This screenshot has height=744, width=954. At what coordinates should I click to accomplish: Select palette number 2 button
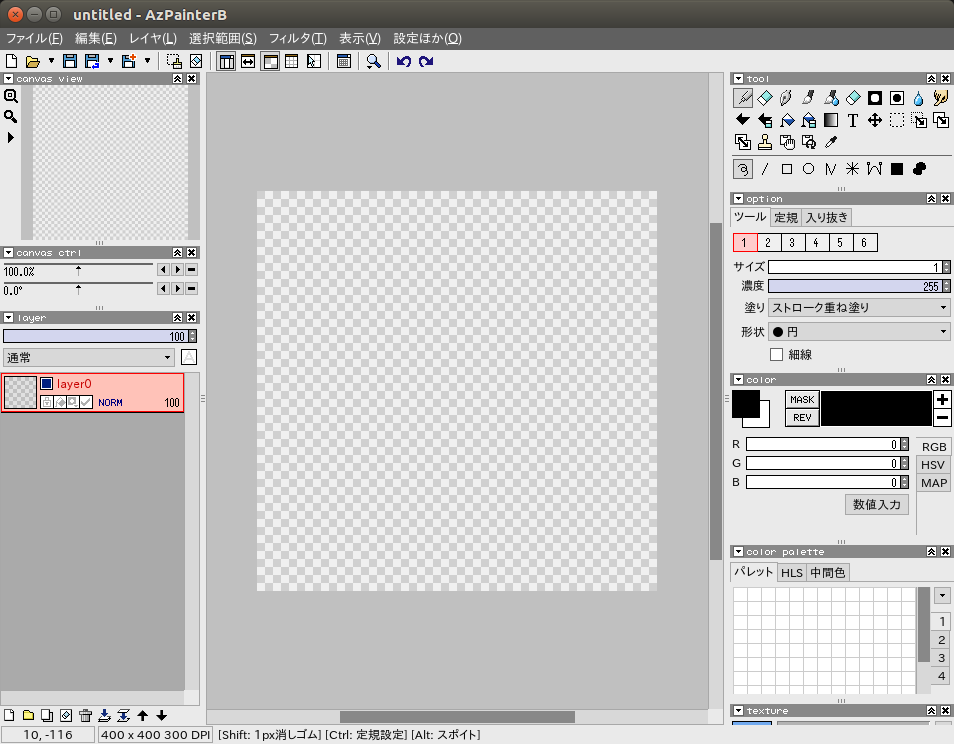pos(941,640)
